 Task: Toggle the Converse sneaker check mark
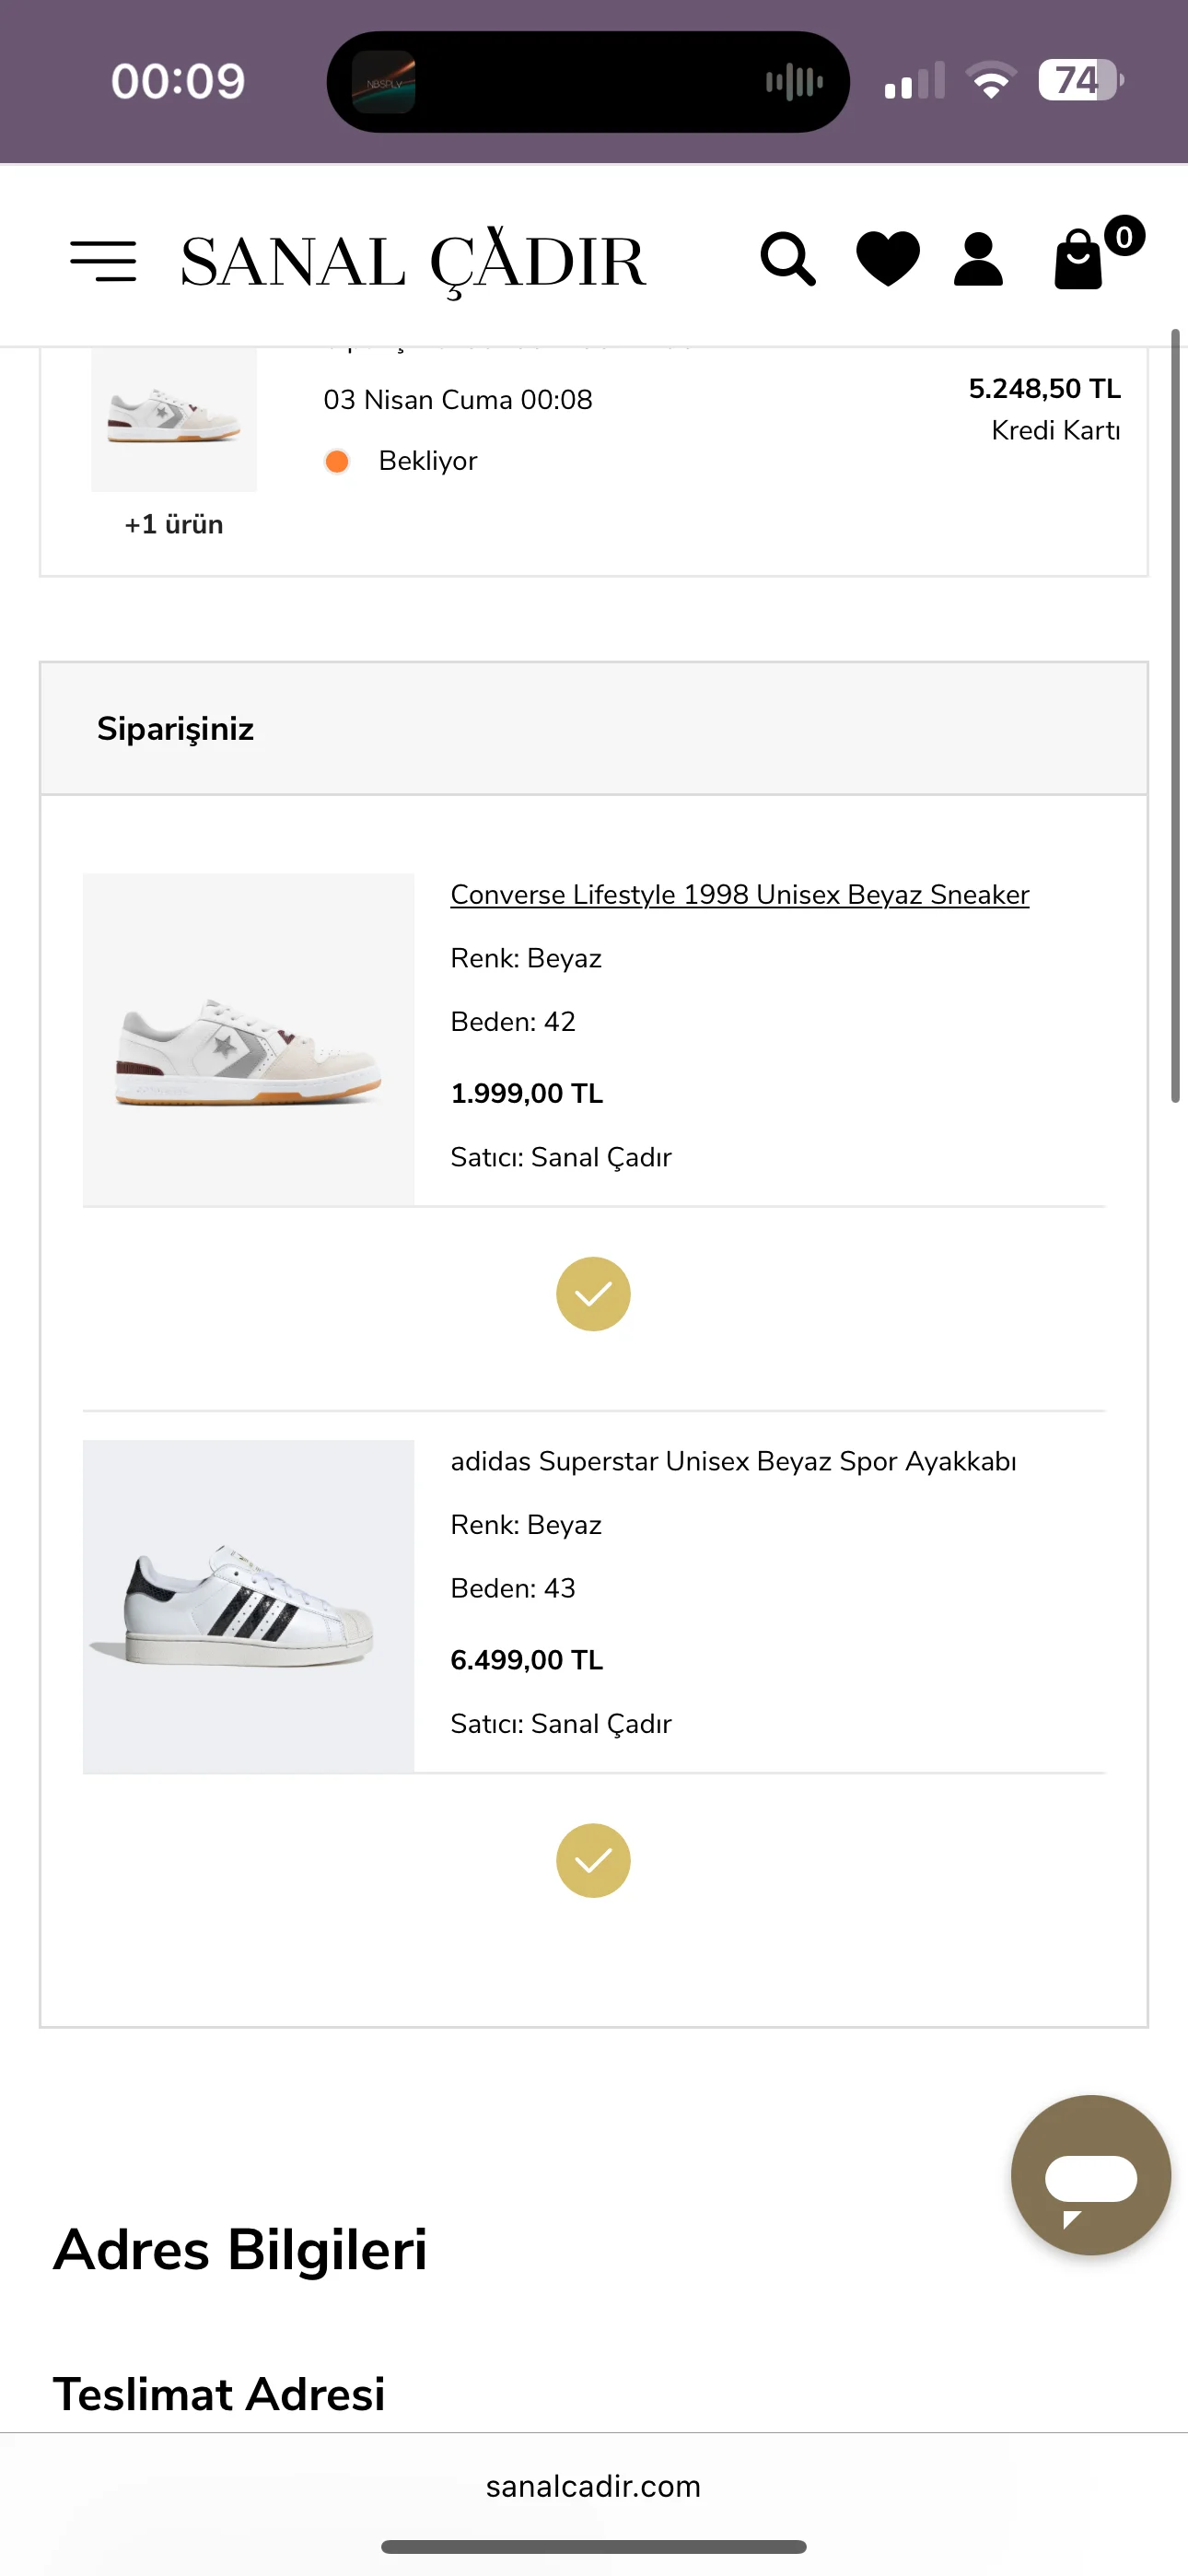pos(593,1294)
